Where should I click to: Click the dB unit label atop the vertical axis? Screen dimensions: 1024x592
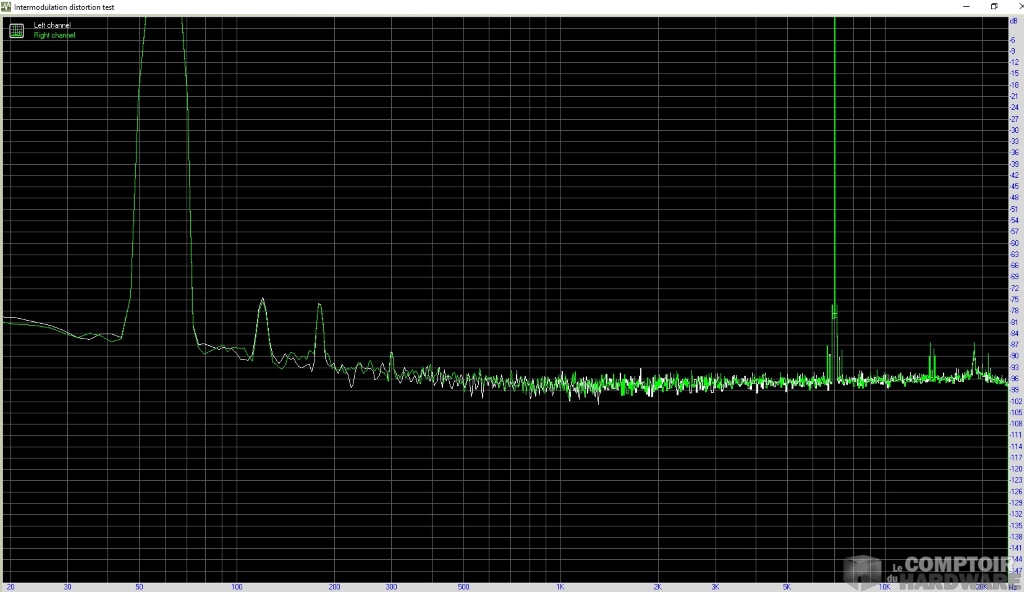[1014, 20]
